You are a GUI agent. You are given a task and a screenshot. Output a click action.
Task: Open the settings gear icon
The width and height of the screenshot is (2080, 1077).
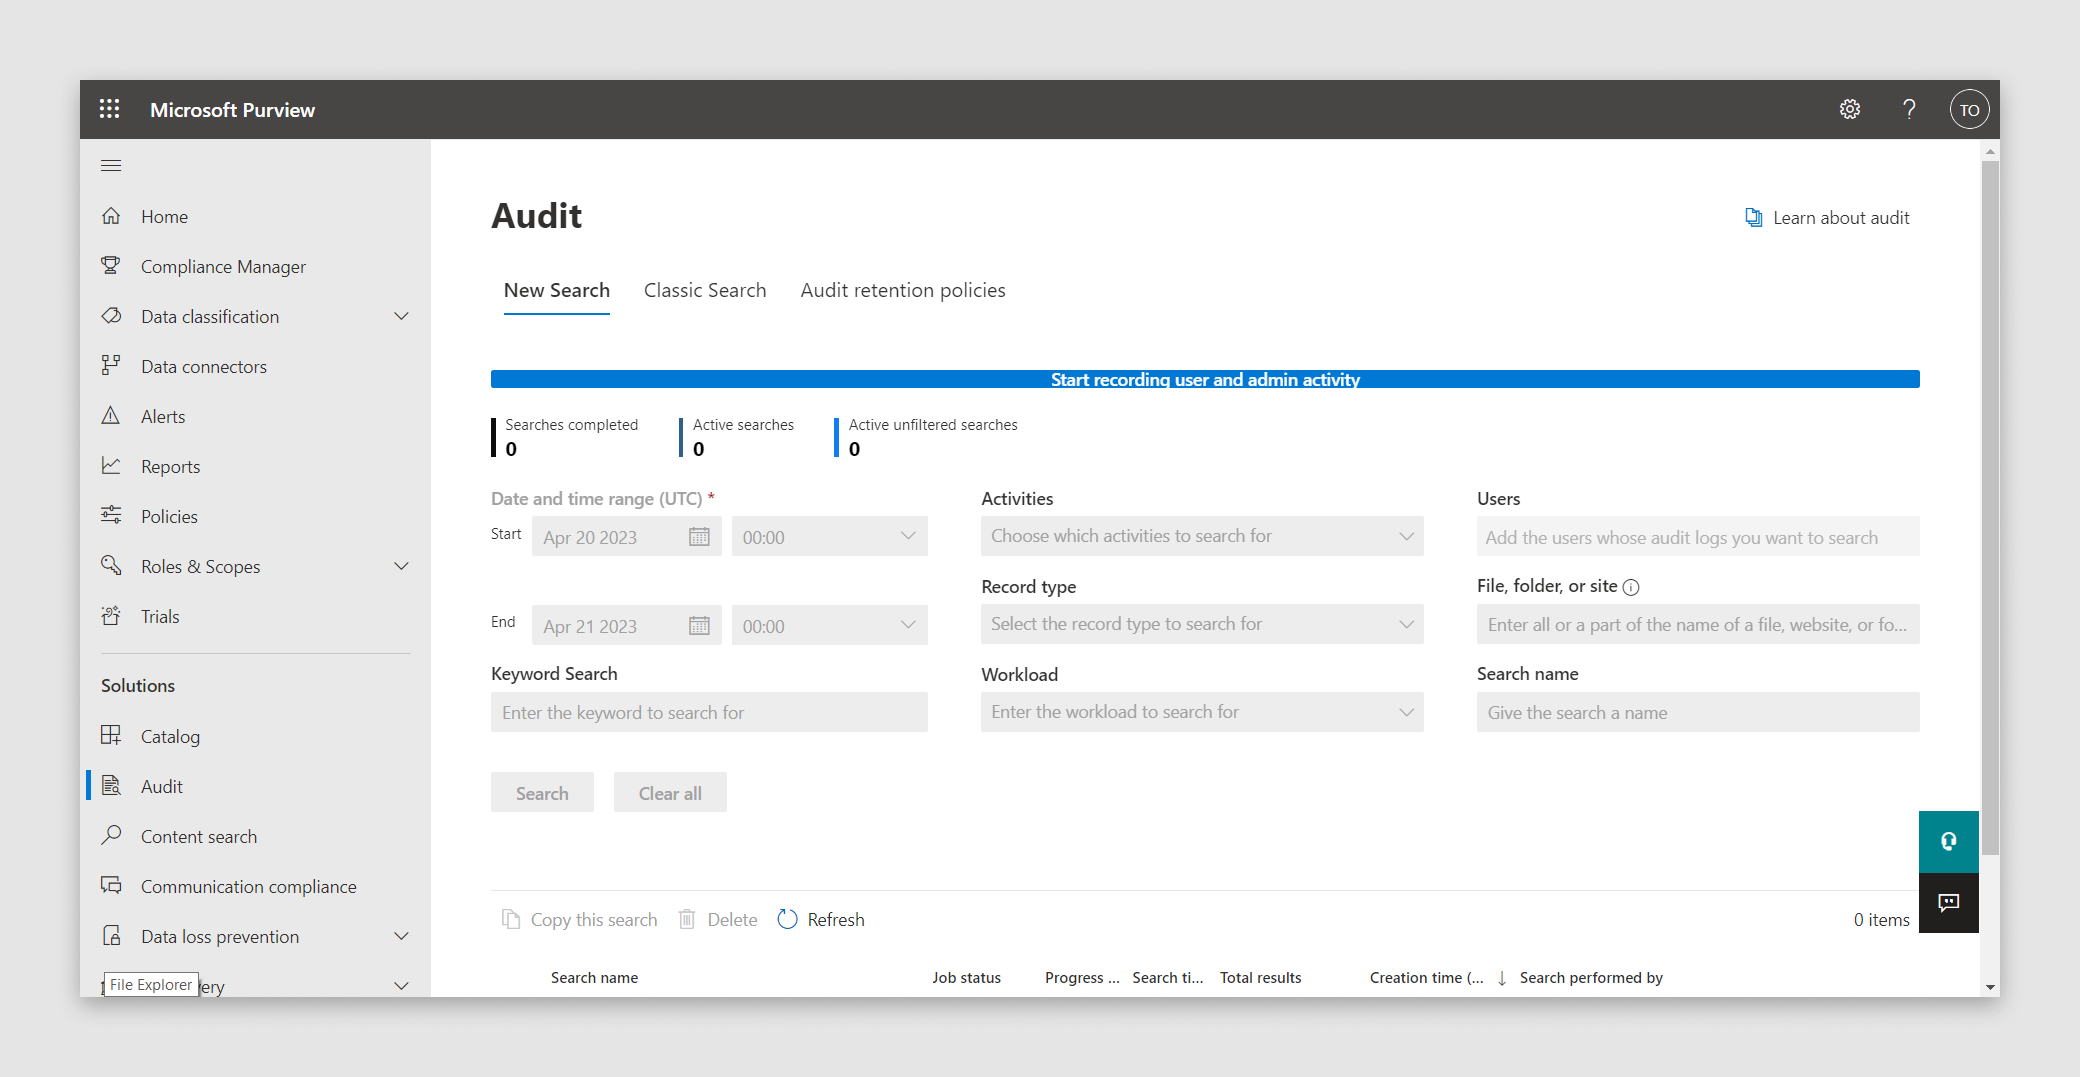click(1850, 109)
